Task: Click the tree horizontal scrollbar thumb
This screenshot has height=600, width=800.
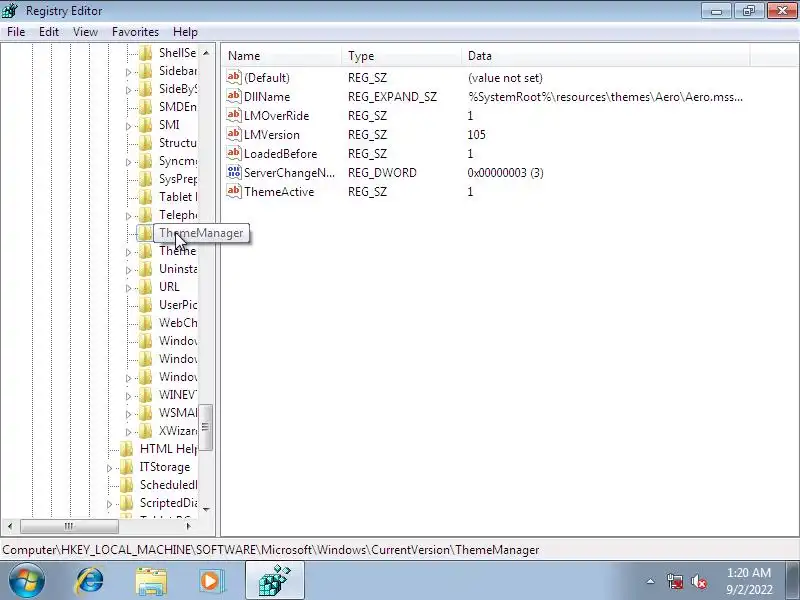Action: tap(69, 526)
